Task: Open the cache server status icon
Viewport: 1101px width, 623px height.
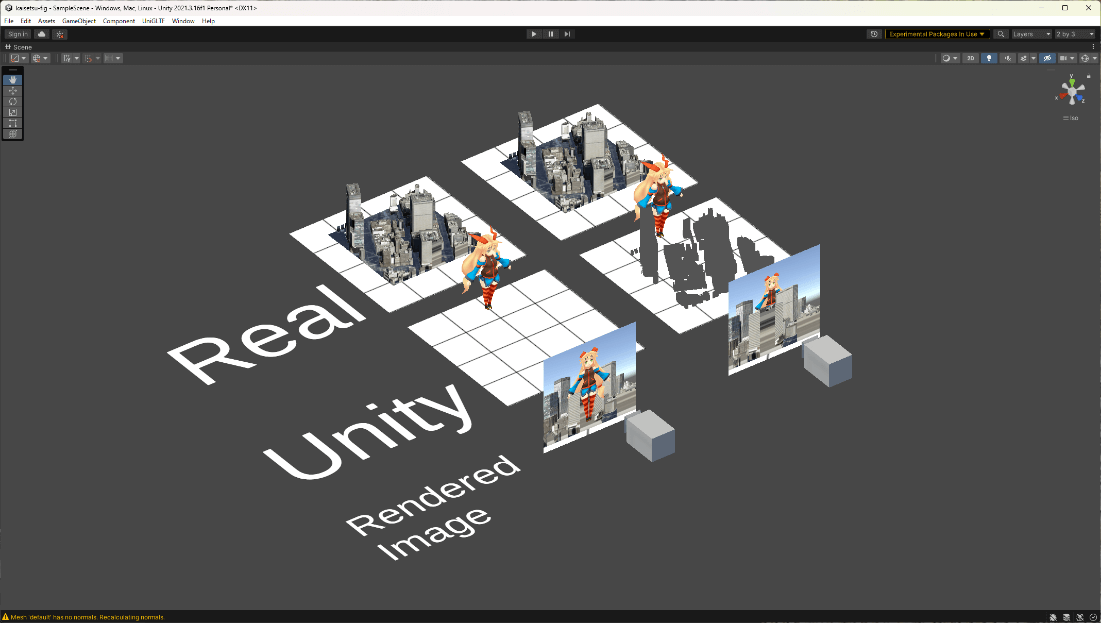Action: tap(1067, 617)
